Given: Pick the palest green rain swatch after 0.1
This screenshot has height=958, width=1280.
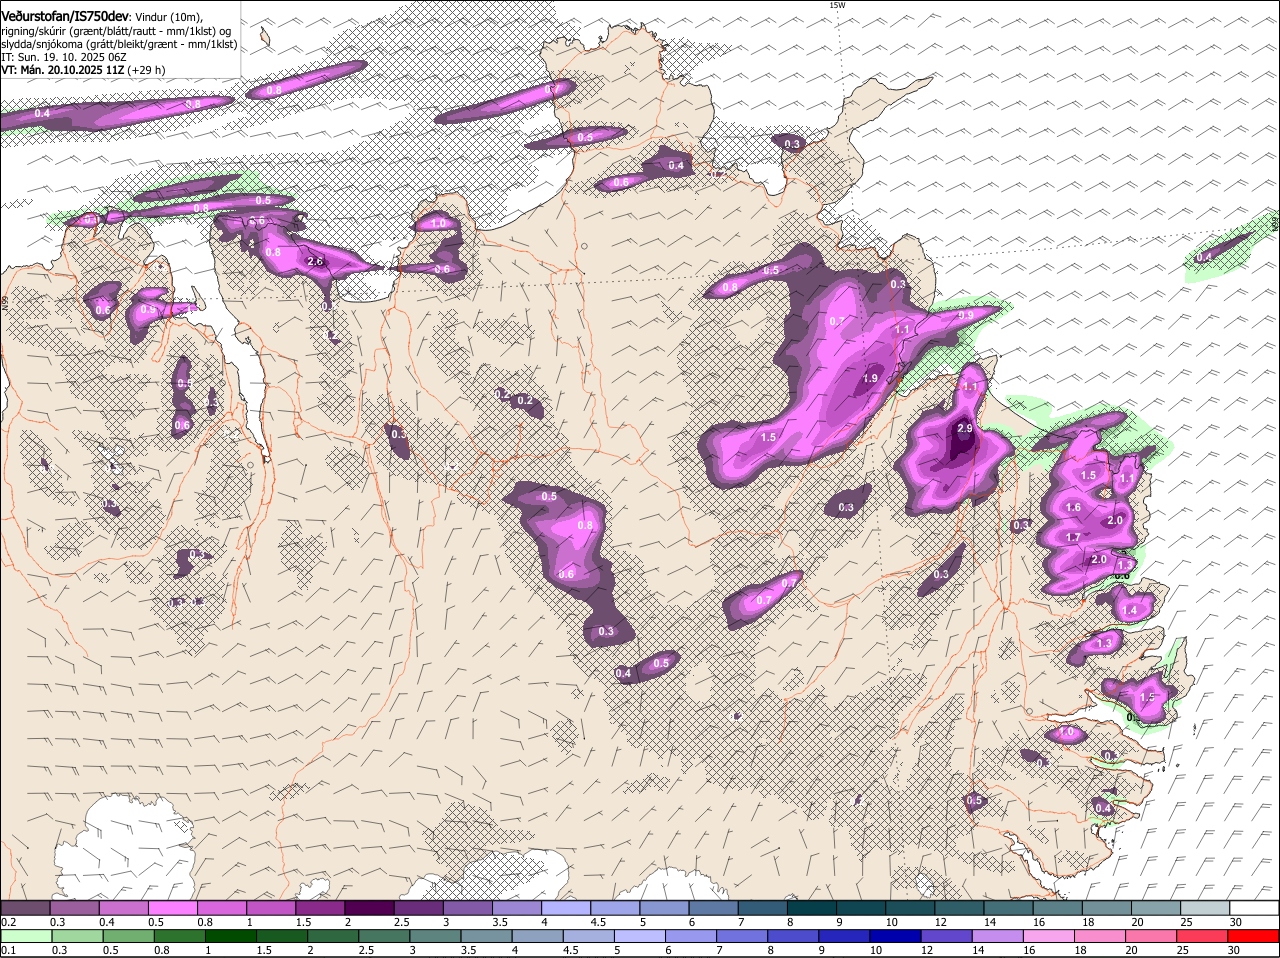Looking at the screenshot, I should (x=26, y=936).
